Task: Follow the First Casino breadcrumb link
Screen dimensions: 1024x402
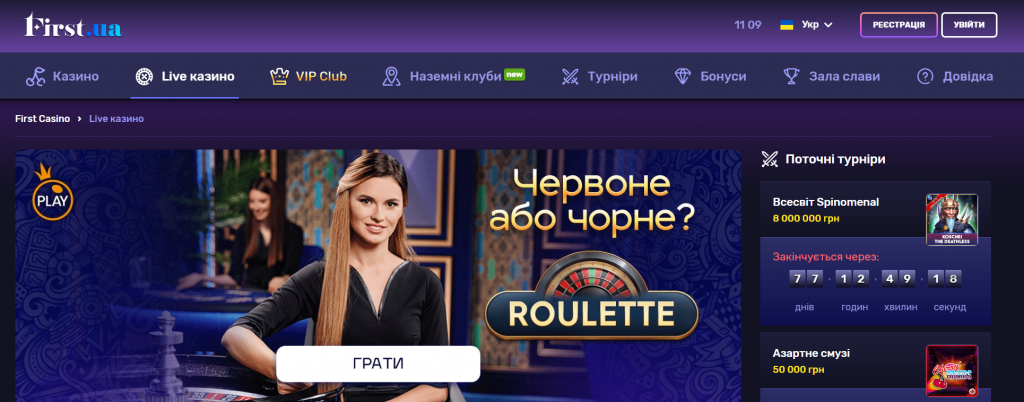Action: (x=42, y=119)
